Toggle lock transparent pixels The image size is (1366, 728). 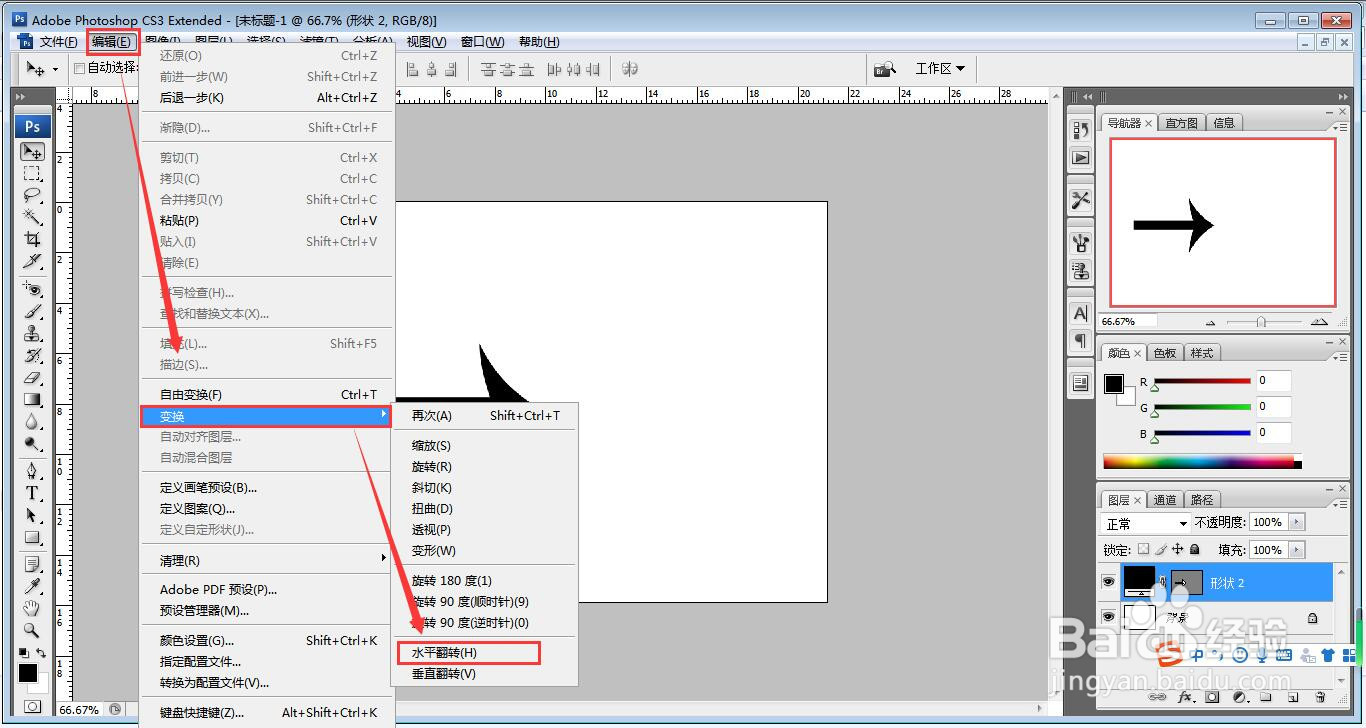pyautogui.click(x=1143, y=549)
